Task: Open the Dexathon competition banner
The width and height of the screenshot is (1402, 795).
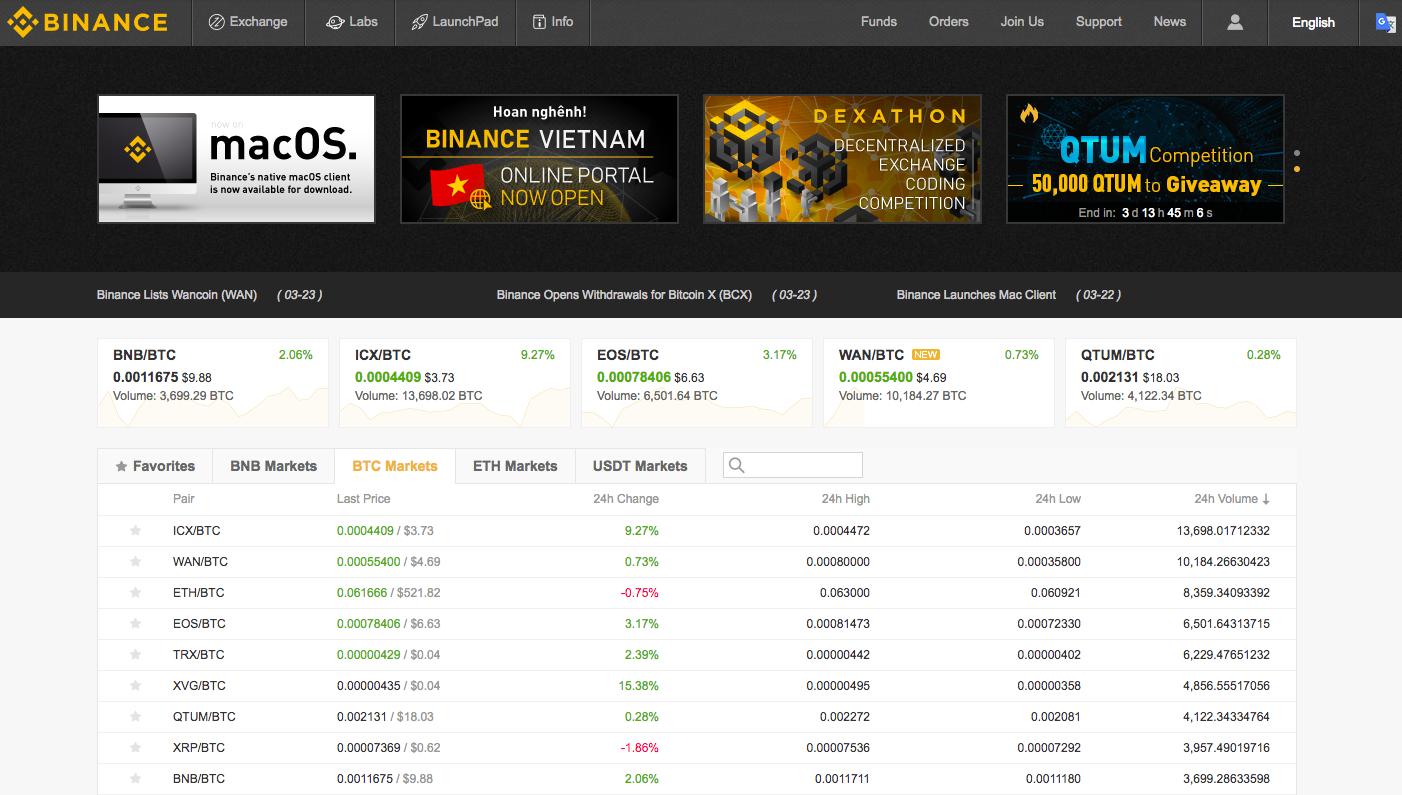Action: pyautogui.click(x=842, y=159)
